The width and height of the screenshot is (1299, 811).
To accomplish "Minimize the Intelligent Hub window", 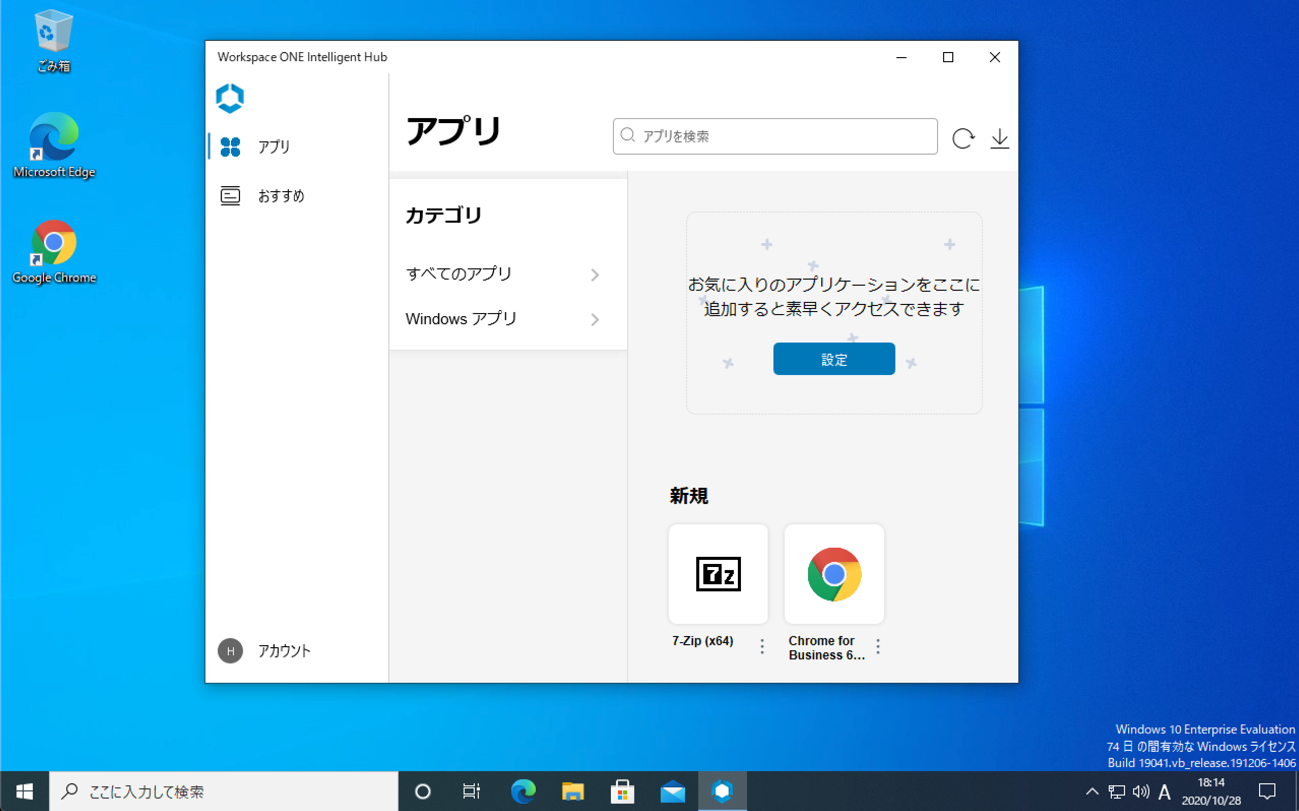I will click(x=902, y=57).
